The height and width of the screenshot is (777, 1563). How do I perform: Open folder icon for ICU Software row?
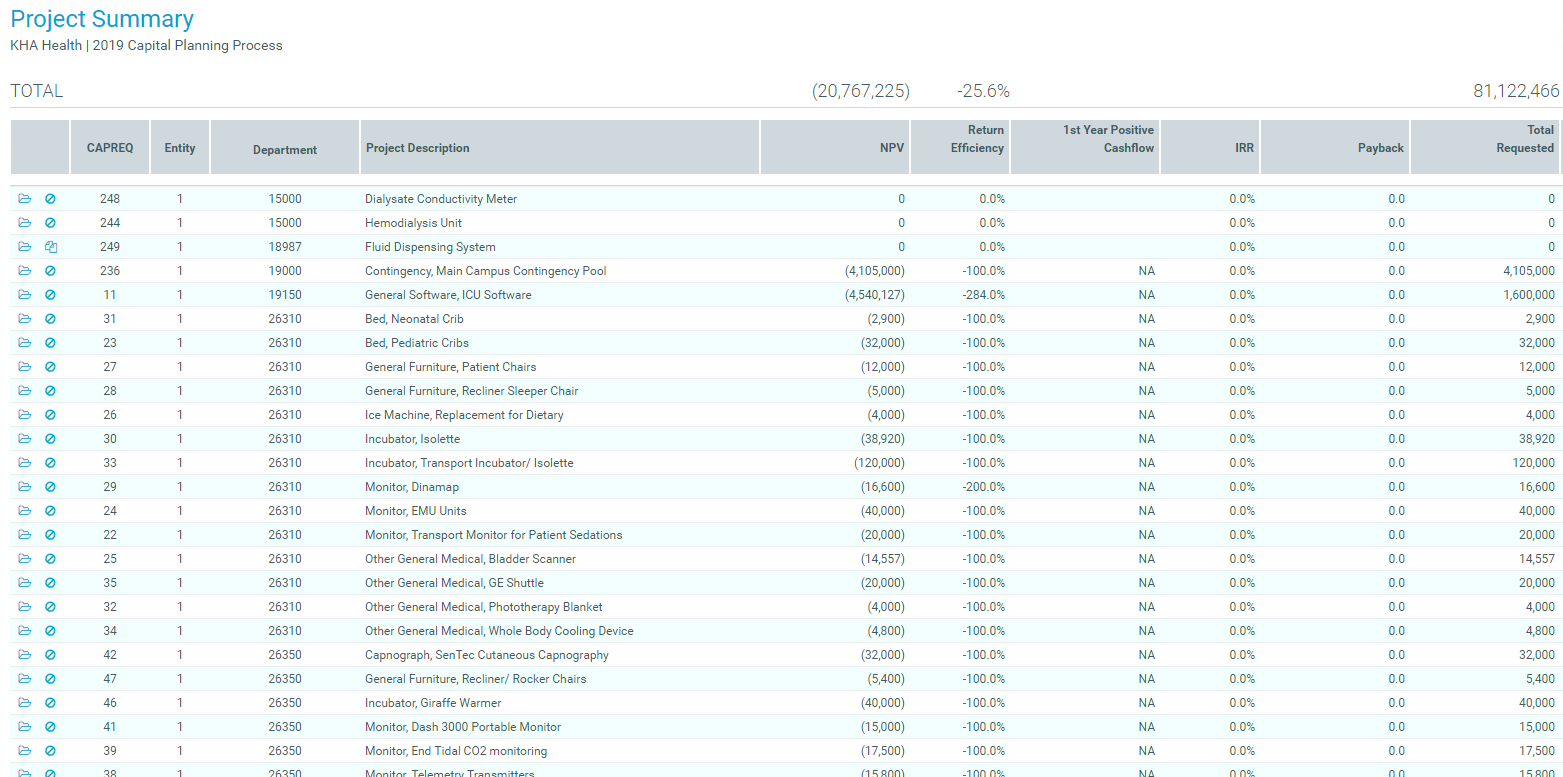pos(25,295)
